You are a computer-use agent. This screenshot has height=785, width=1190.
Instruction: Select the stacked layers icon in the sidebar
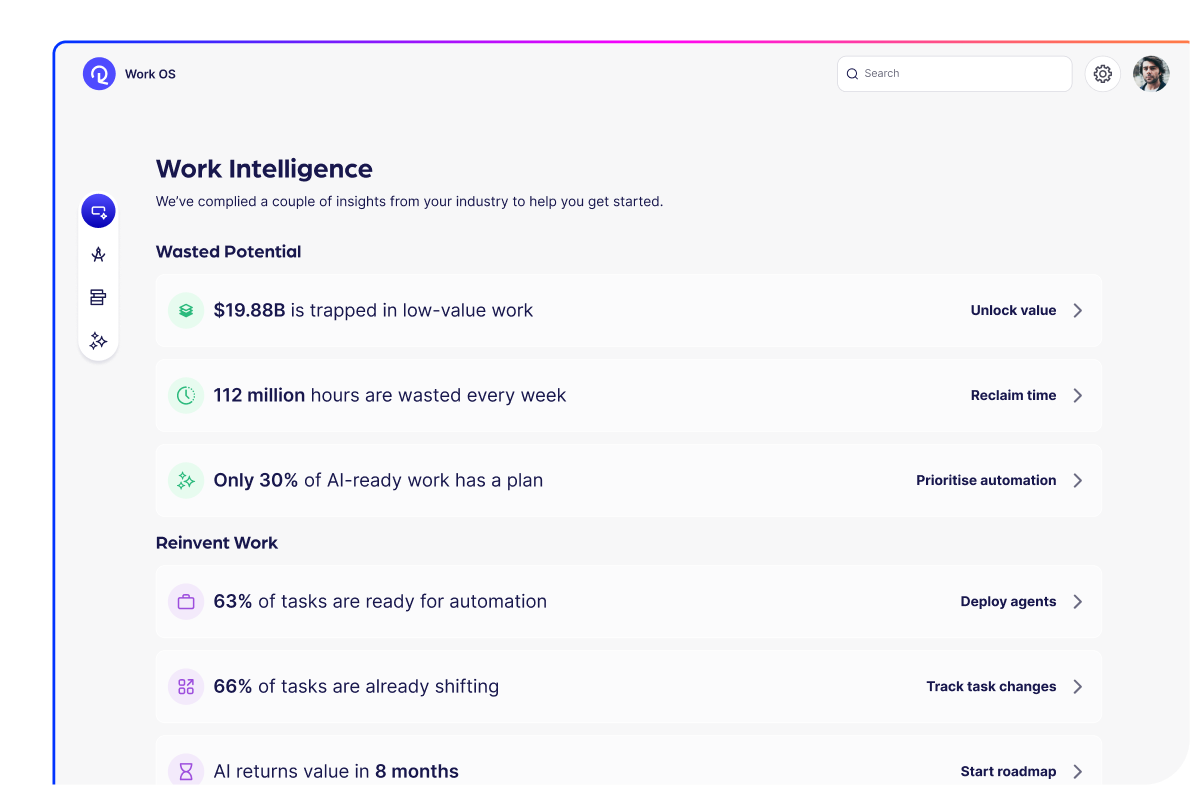98,297
